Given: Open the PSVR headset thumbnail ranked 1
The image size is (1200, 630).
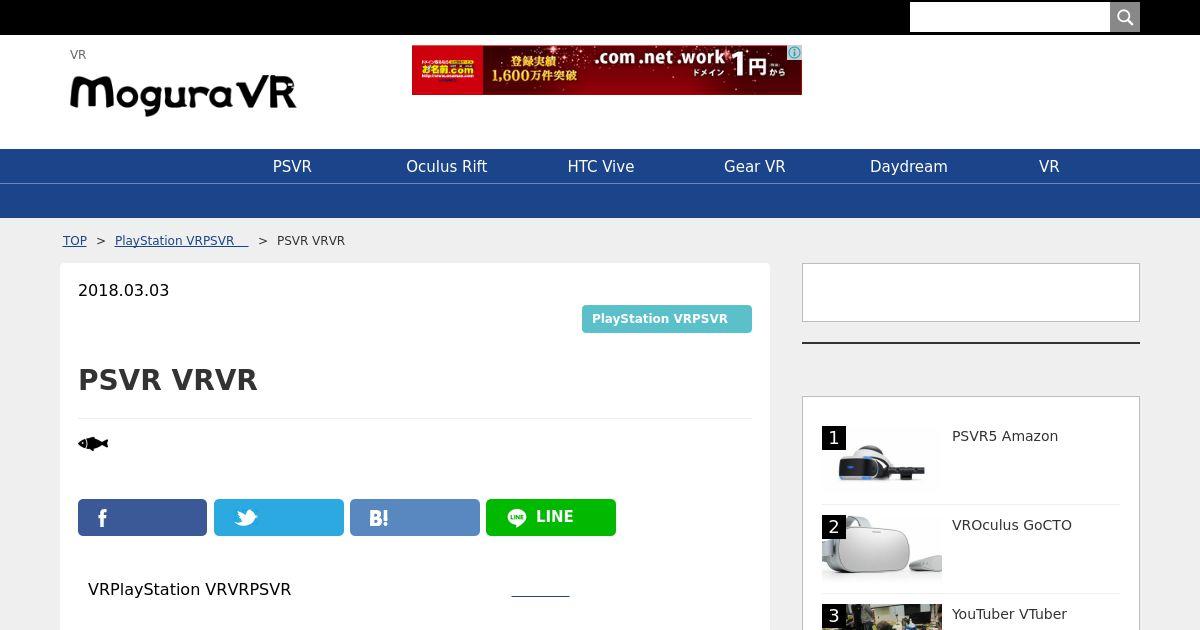Looking at the screenshot, I should pos(882,460).
